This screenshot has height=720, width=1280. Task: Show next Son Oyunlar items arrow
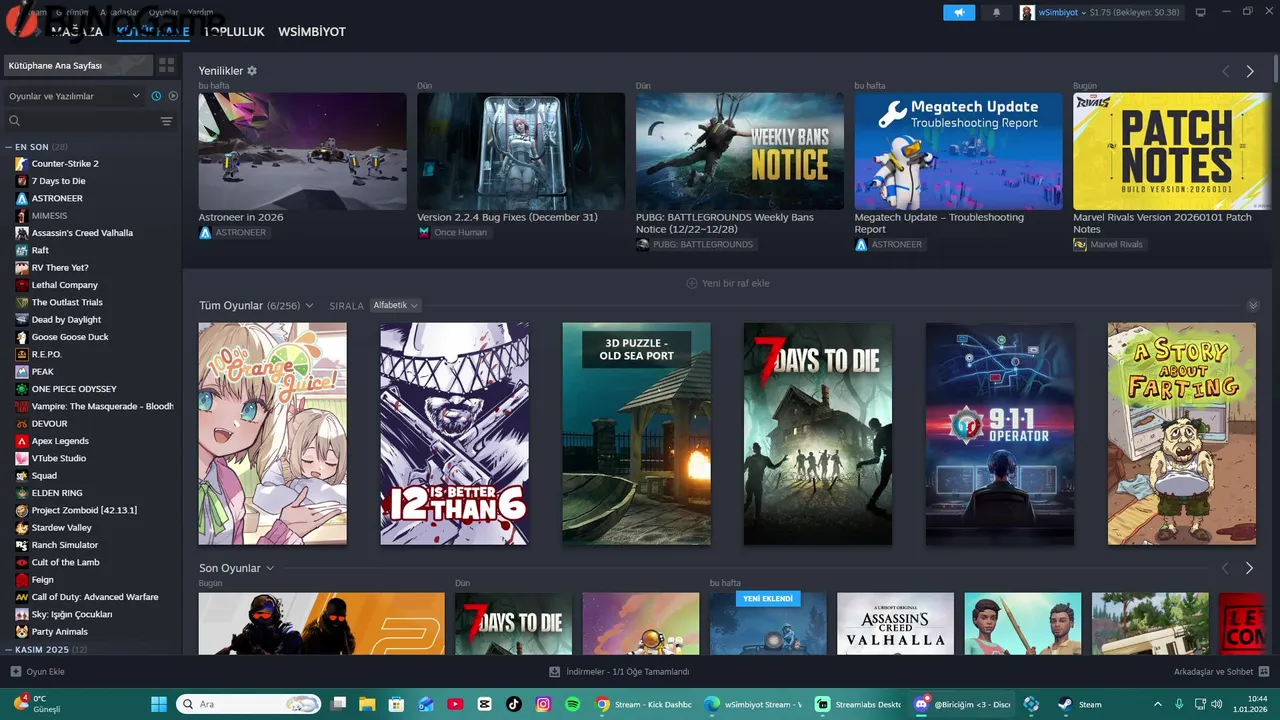pos(1250,568)
